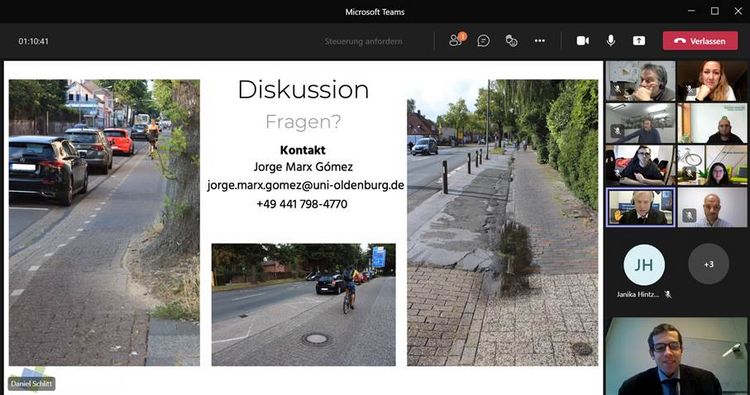Select the video tile of the man under ceiling lights
Screen dimensions: 750x395
pyautogui.click(x=641, y=123)
